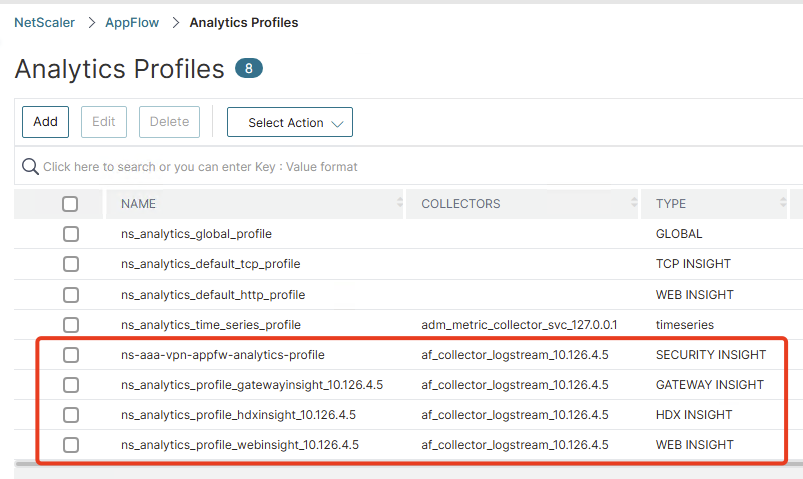
Task: Check the ns_analytics_global_profile row checkbox
Action: pyautogui.click(x=71, y=234)
